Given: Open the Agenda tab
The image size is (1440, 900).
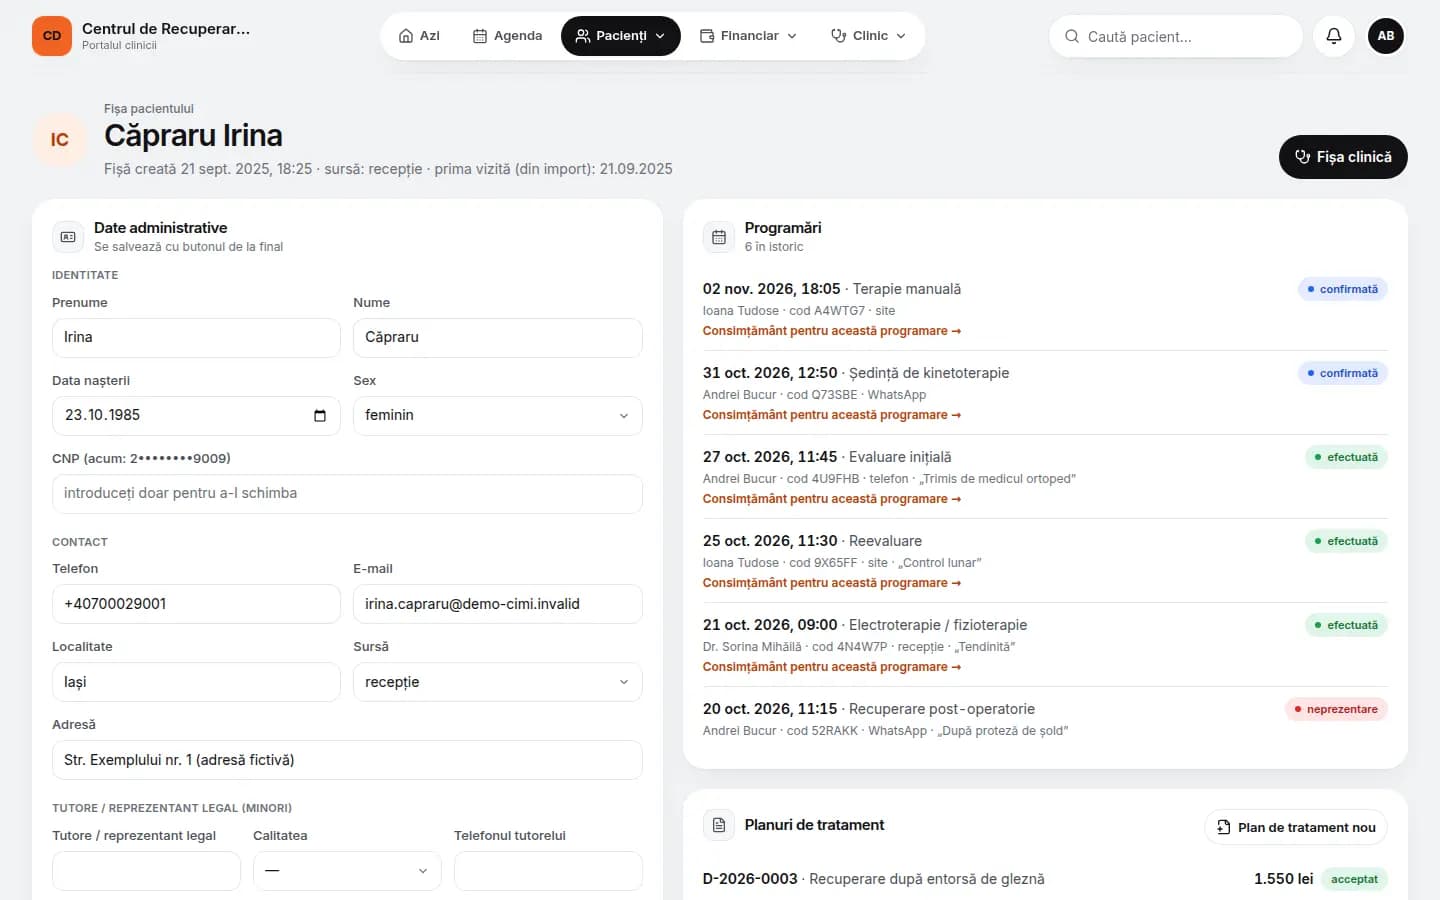Looking at the screenshot, I should (507, 36).
